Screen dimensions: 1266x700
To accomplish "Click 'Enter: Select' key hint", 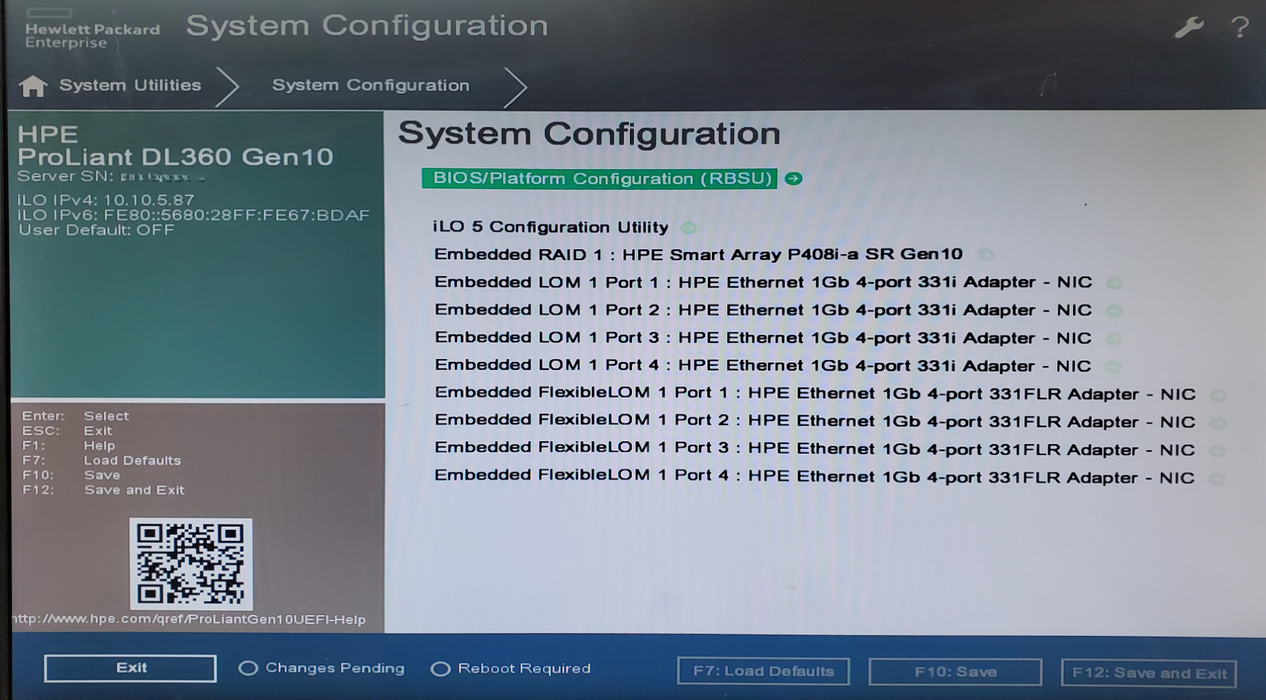I will (x=76, y=416).
